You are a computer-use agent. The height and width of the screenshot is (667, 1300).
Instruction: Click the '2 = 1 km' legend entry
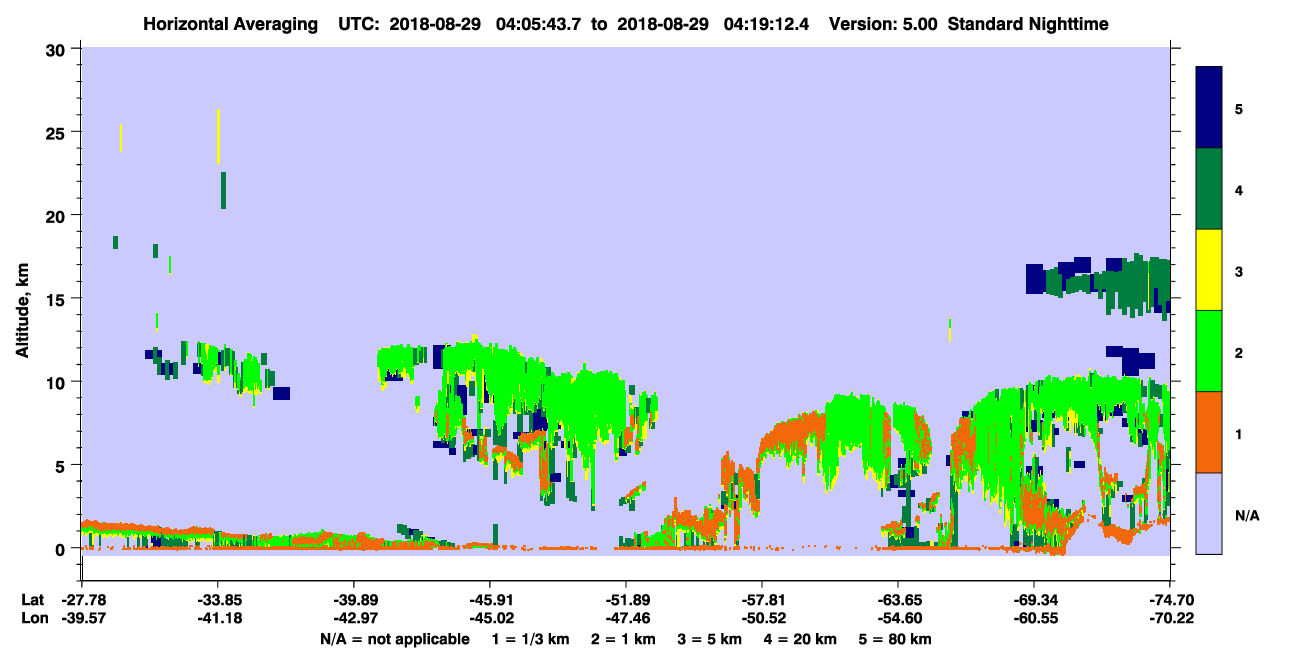coord(622,638)
